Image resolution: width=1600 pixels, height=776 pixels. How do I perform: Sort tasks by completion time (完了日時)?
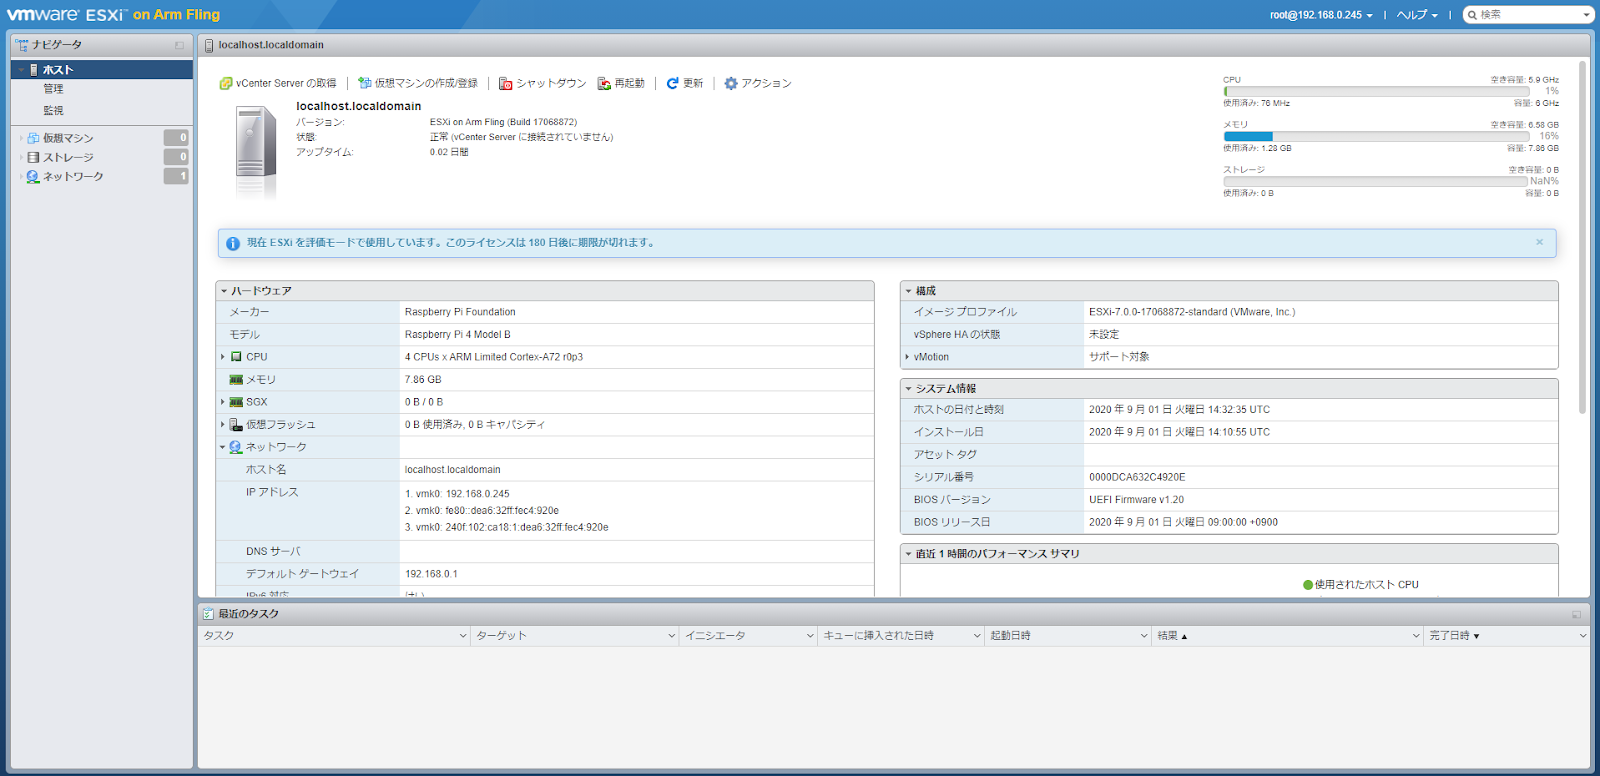pyautogui.click(x=1506, y=636)
